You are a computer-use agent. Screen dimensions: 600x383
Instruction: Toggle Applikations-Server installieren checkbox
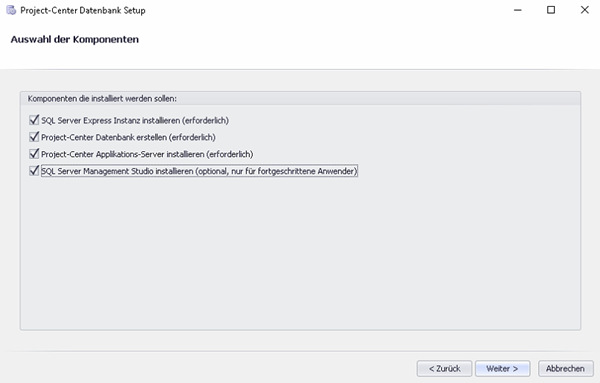[34, 154]
